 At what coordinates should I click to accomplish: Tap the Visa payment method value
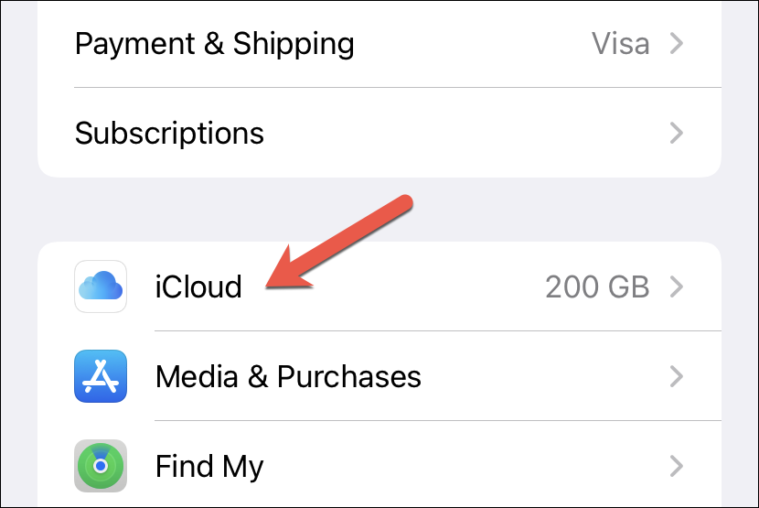pyautogui.click(x=620, y=44)
